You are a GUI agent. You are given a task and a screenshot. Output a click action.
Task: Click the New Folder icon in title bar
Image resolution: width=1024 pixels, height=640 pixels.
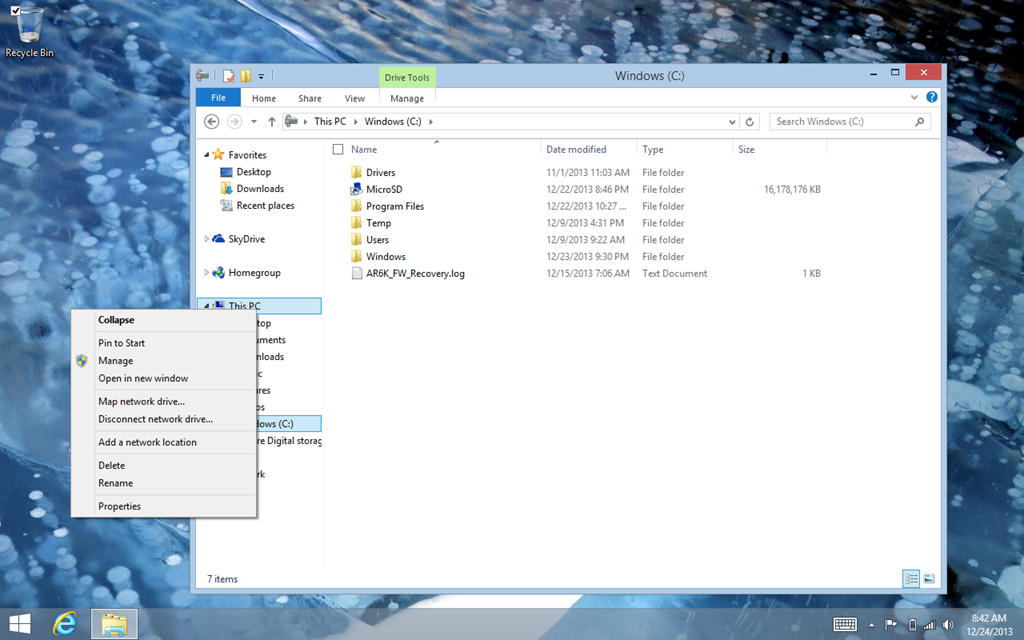click(x=245, y=76)
